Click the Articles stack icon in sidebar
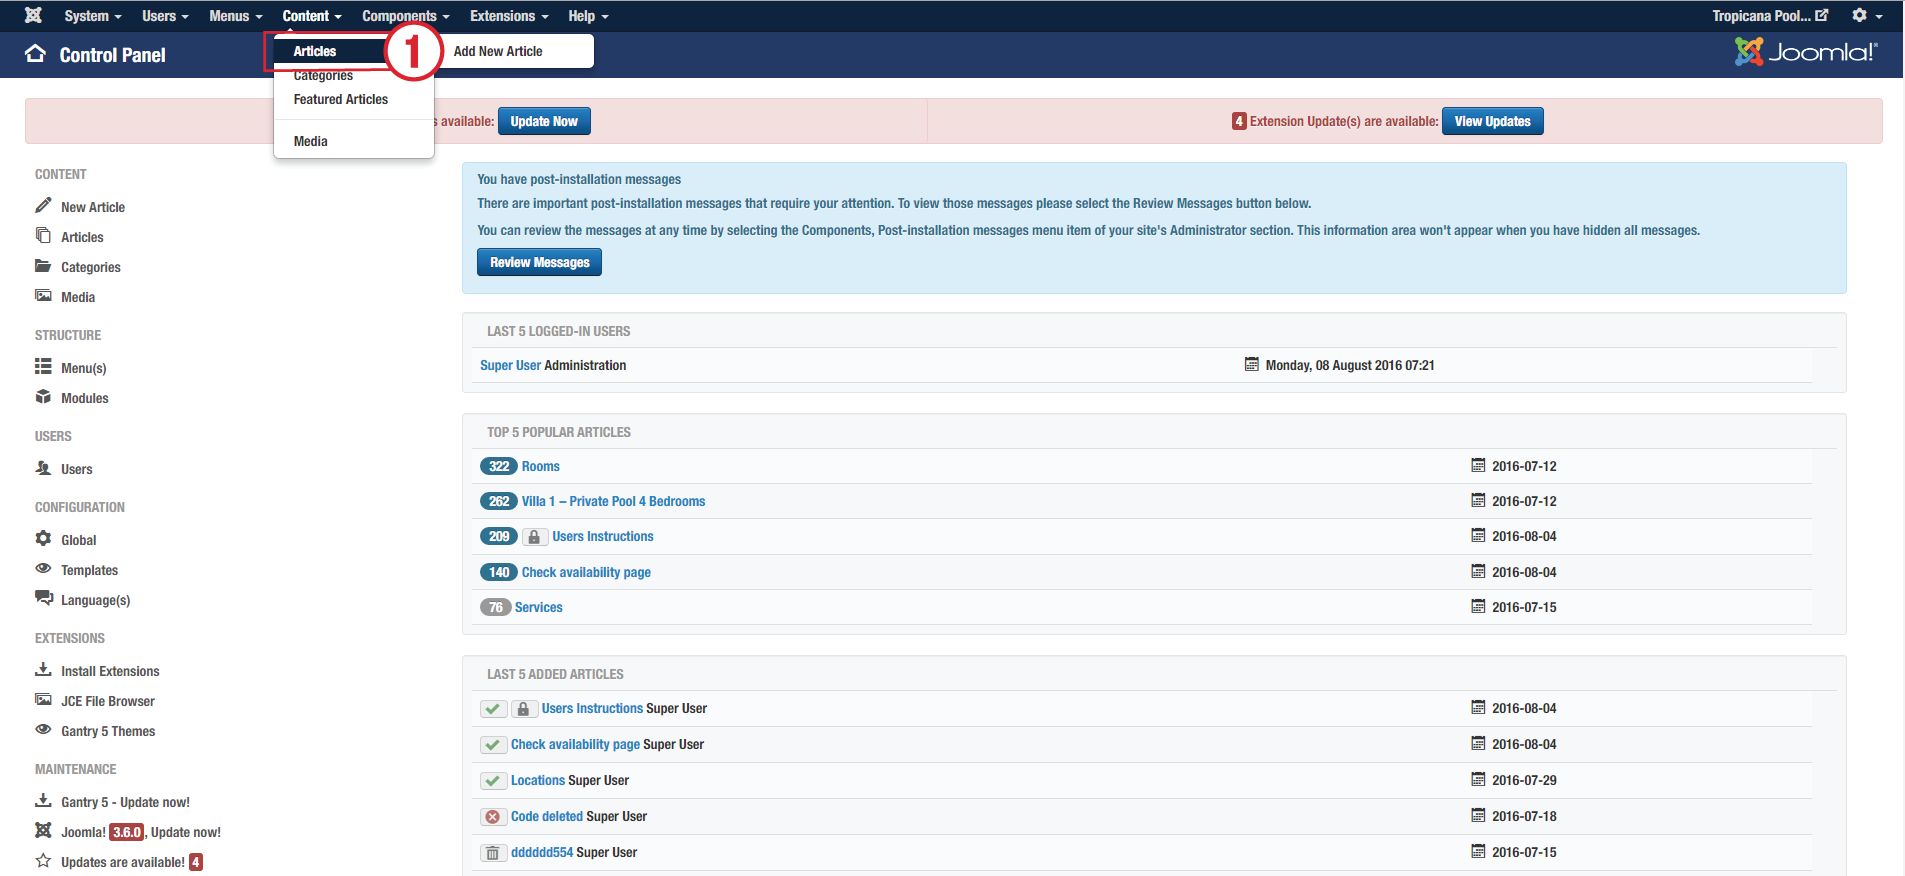This screenshot has height=876, width=1905. pos(43,235)
